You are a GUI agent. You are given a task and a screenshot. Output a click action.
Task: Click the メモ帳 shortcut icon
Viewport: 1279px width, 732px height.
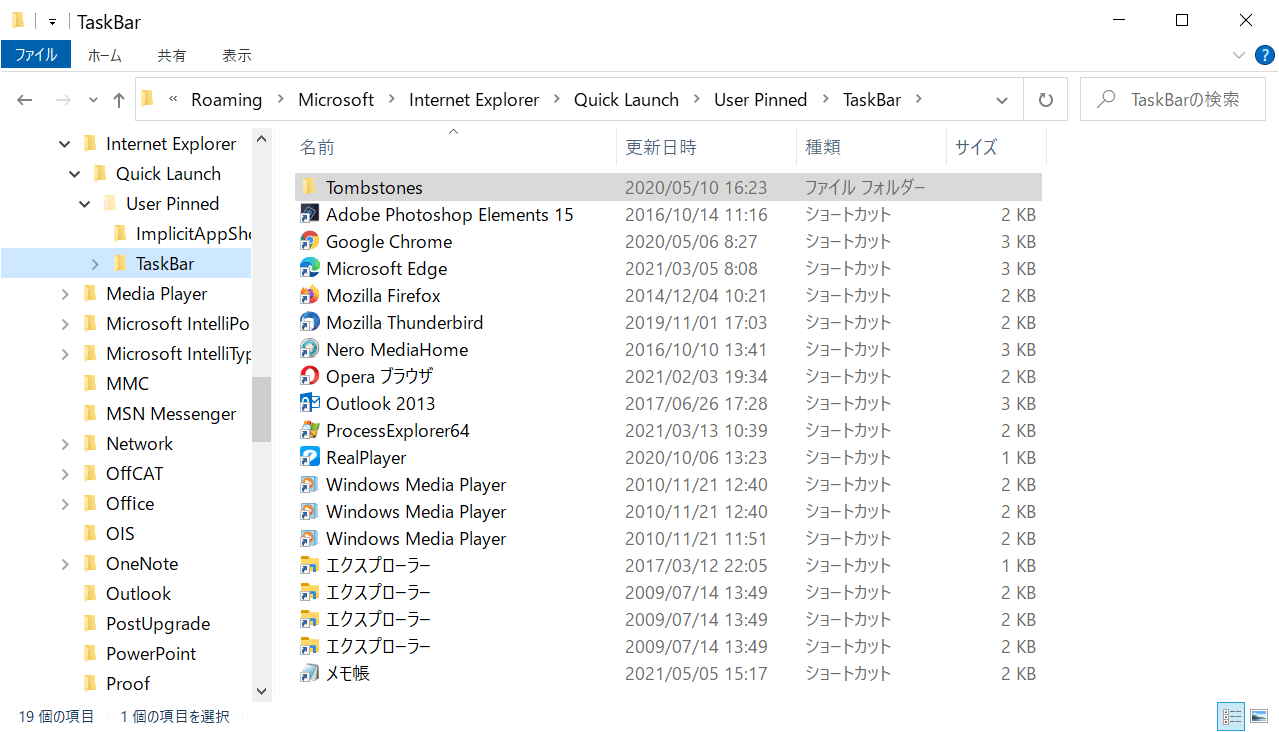point(310,673)
